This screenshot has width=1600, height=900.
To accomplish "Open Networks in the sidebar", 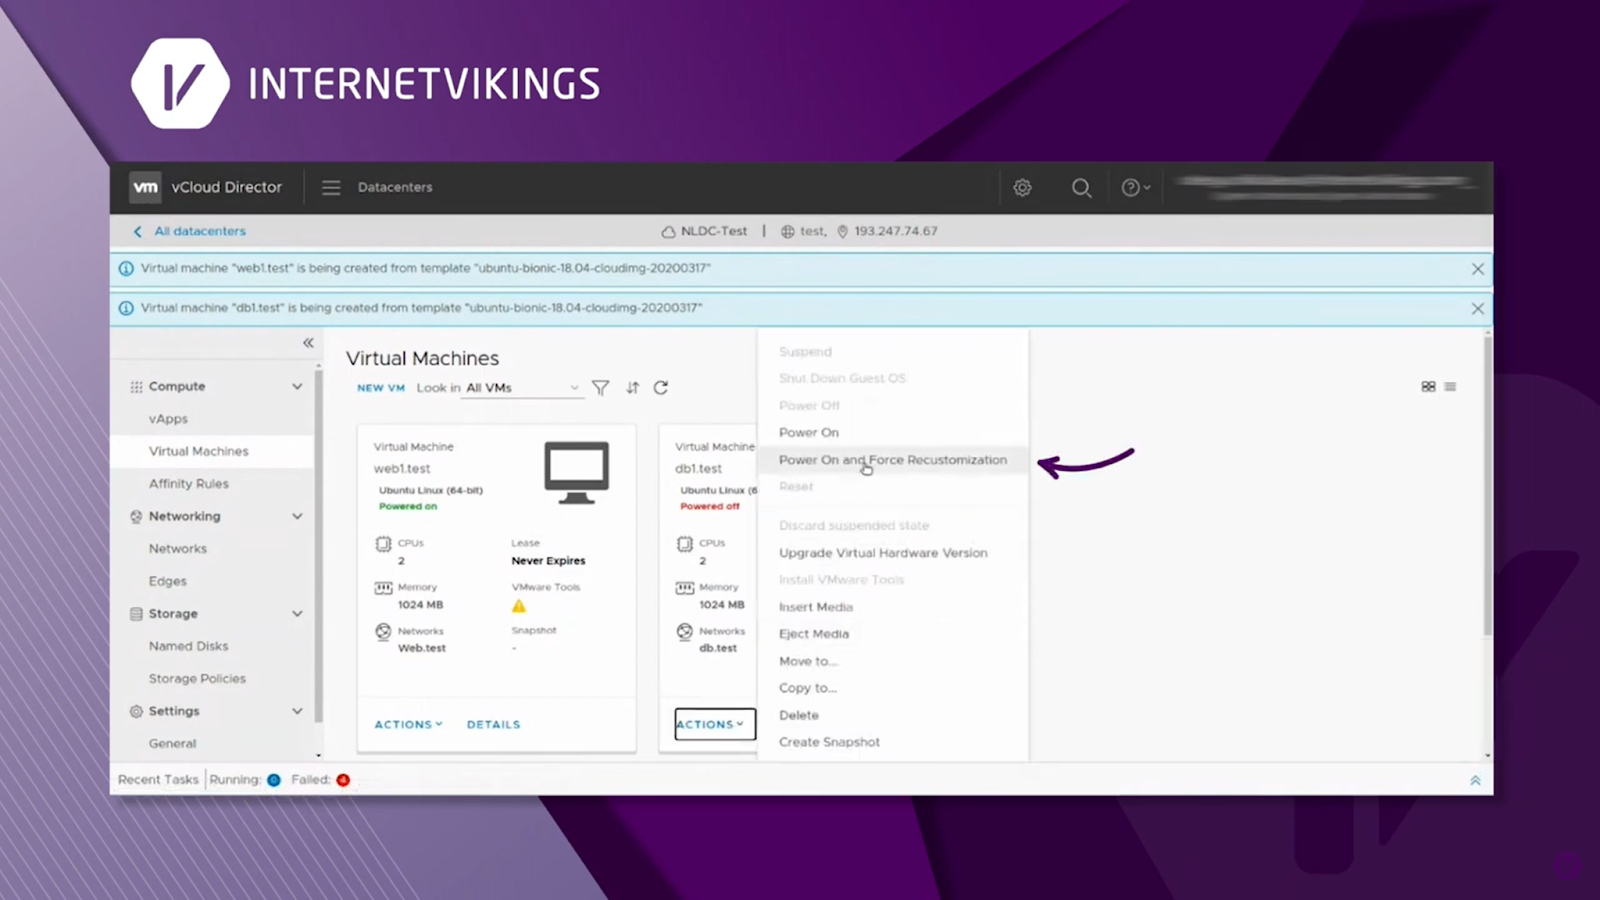I will (178, 549).
